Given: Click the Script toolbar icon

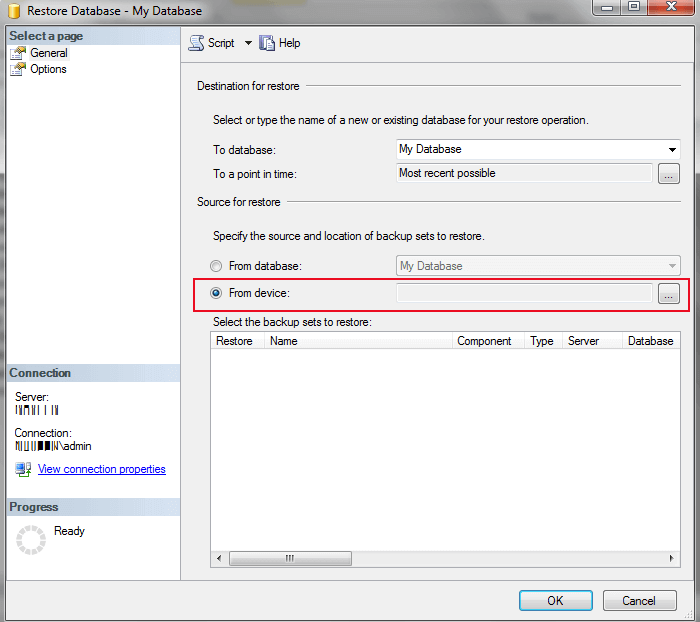Looking at the screenshot, I should (x=197, y=43).
